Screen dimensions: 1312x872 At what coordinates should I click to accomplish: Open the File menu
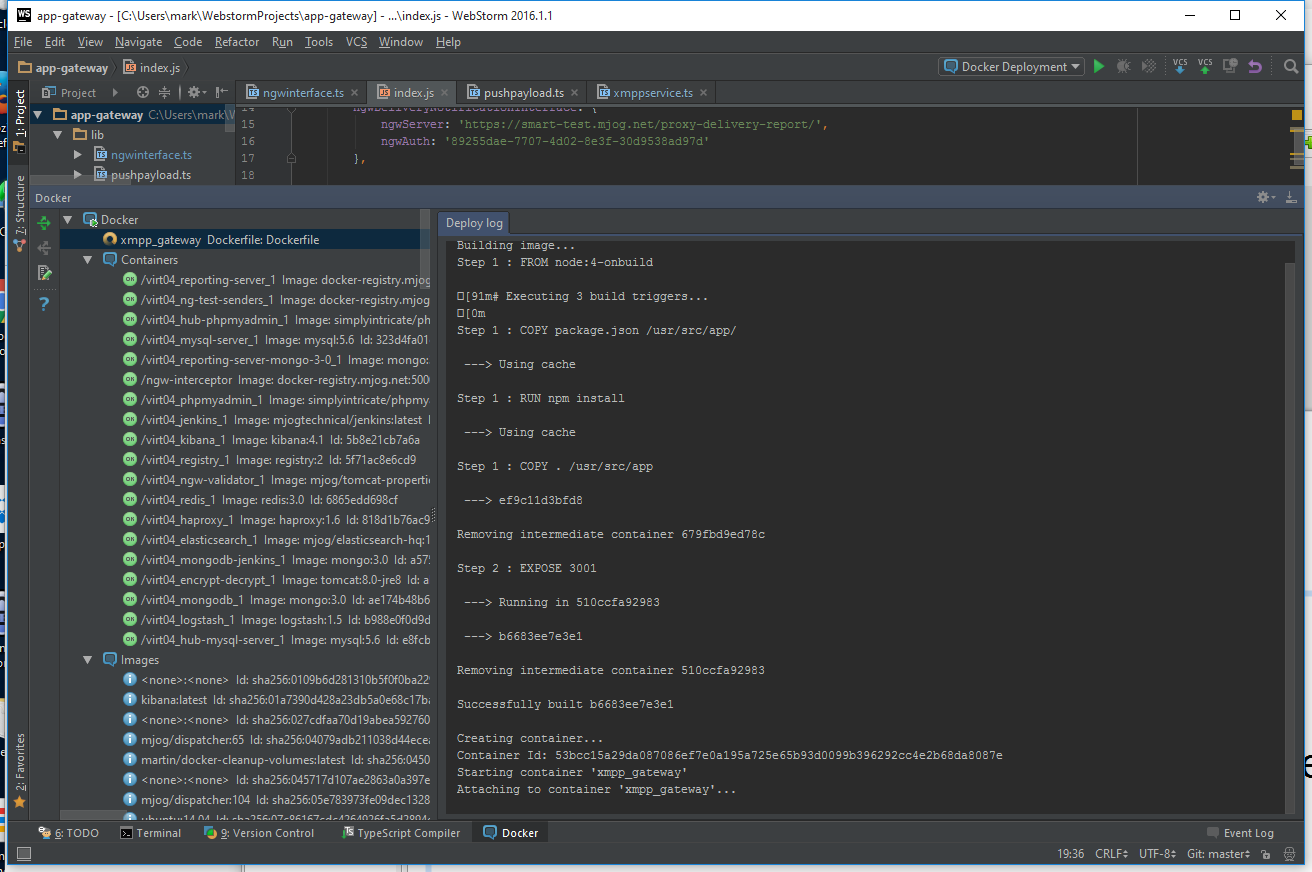tap(23, 42)
